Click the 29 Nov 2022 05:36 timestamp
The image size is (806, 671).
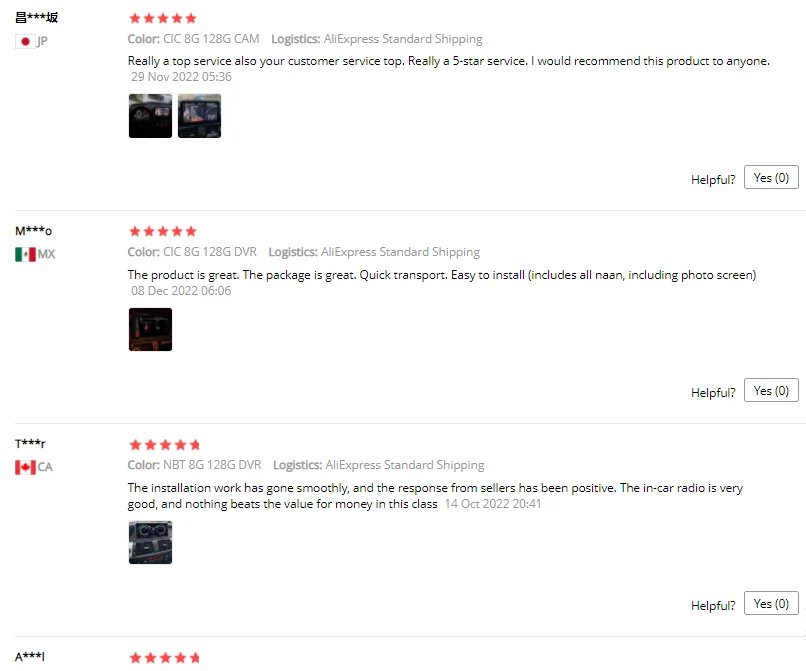[x=181, y=77]
